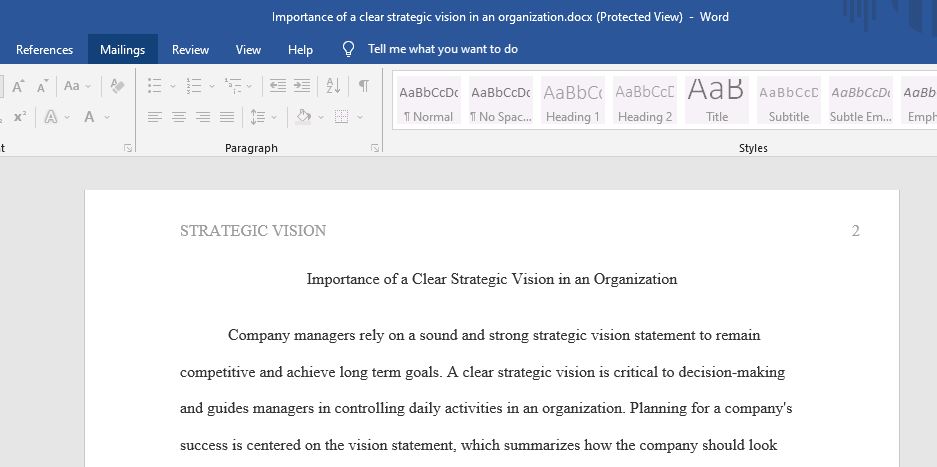Toggle Align Left paragraph setting
937x467 pixels.
155,117
